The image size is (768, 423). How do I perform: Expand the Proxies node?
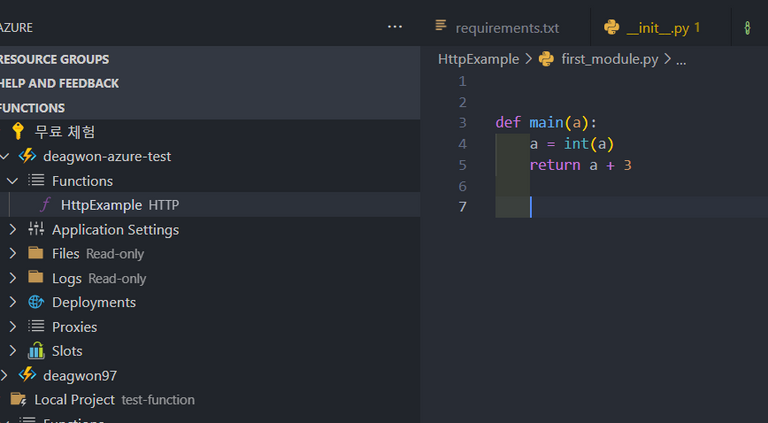click(x=13, y=326)
